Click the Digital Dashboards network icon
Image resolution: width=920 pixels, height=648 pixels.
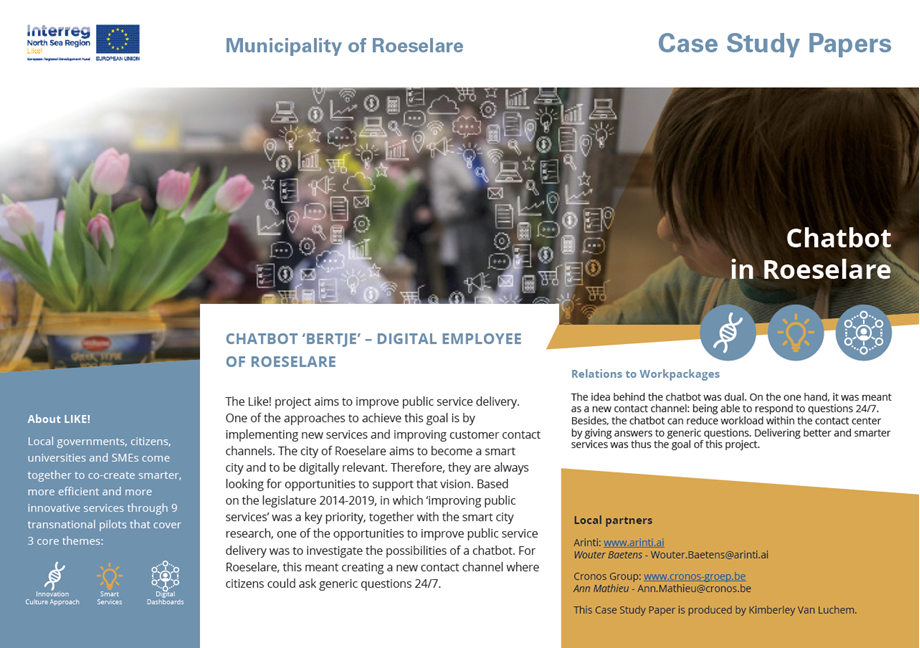165,576
